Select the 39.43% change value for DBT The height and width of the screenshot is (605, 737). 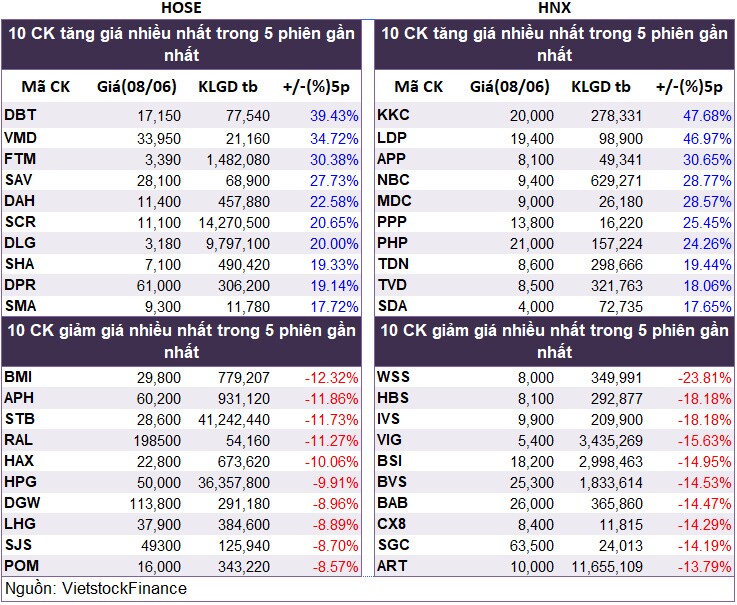pos(334,116)
